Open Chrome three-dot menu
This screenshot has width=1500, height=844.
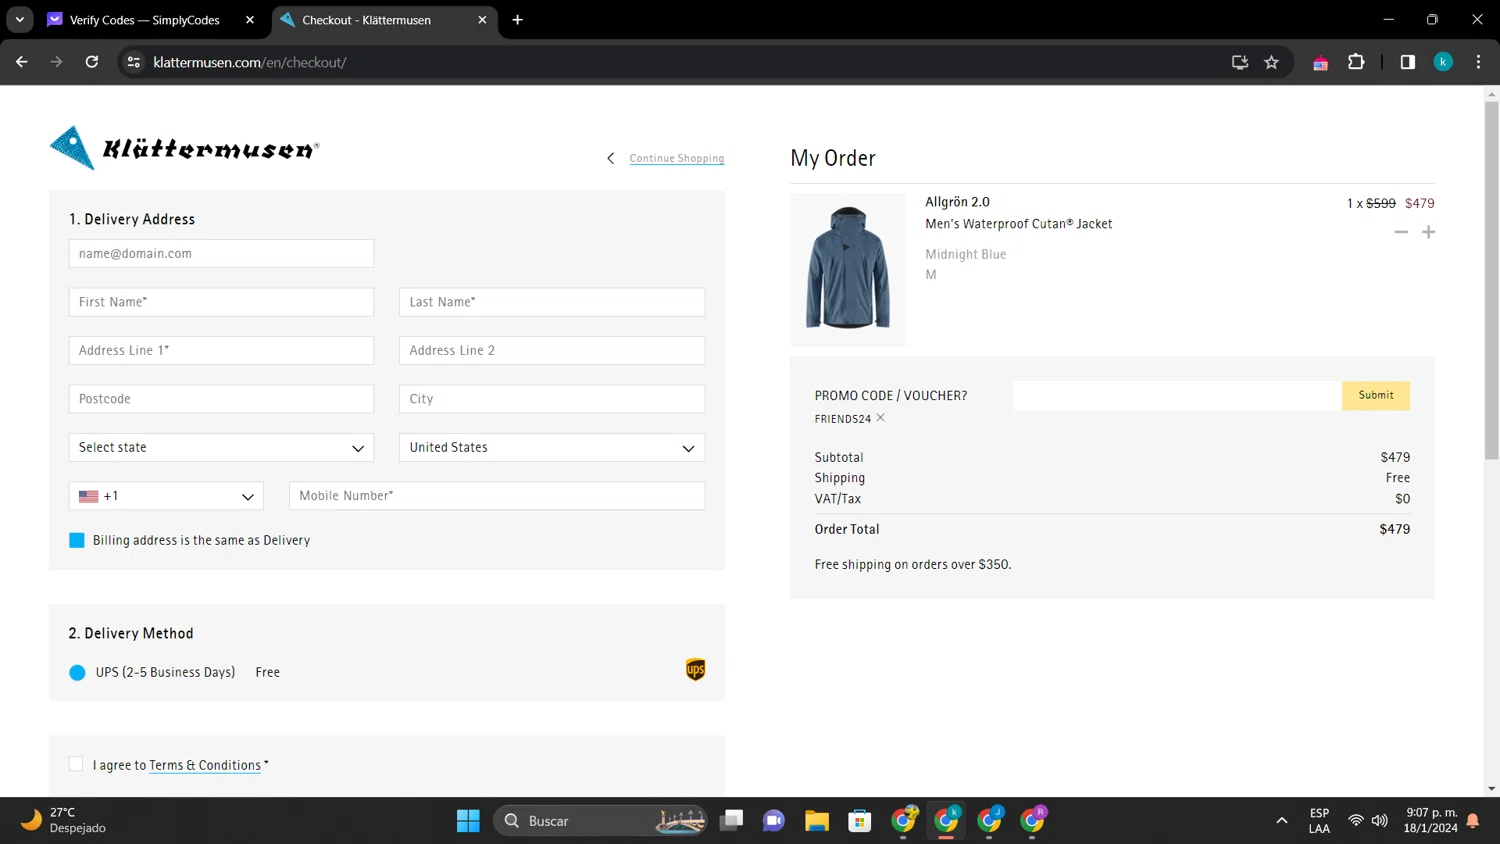(x=1478, y=62)
